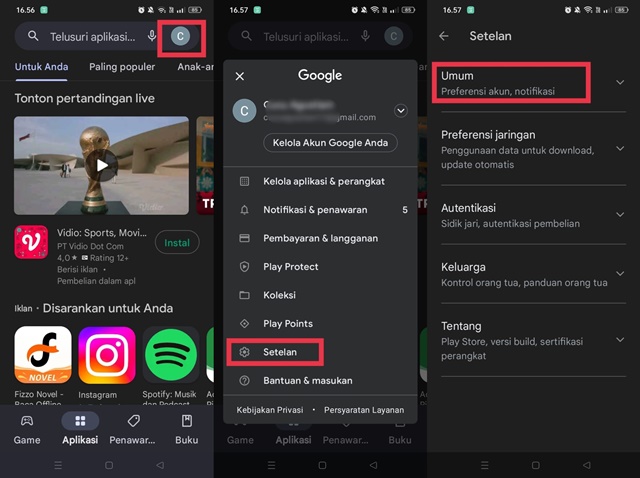This screenshot has width=640, height=478.
Task: Tap the Kelola aplikasi grid icon
Action: point(244,181)
